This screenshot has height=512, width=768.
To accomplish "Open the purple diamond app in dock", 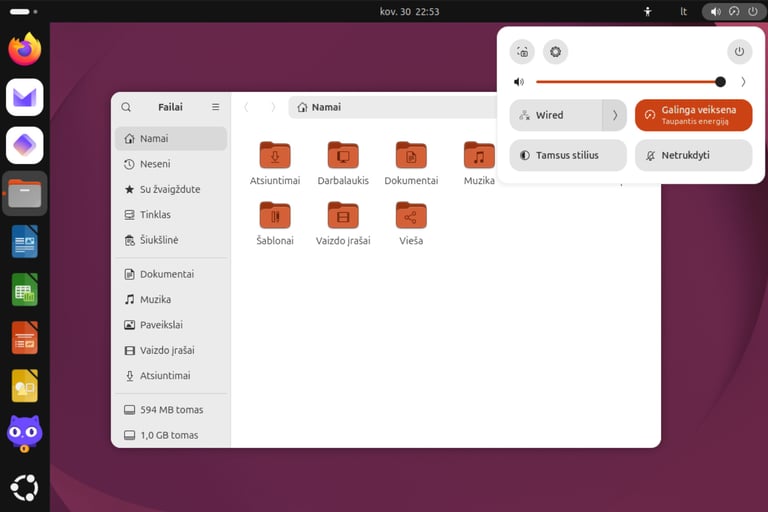I will tap(24, 145).
